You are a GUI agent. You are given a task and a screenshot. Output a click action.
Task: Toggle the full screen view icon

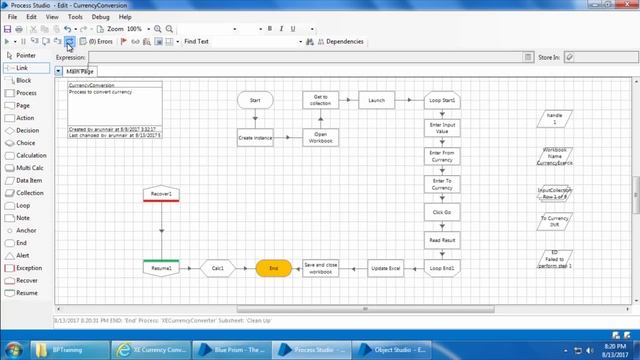(158, 42)
